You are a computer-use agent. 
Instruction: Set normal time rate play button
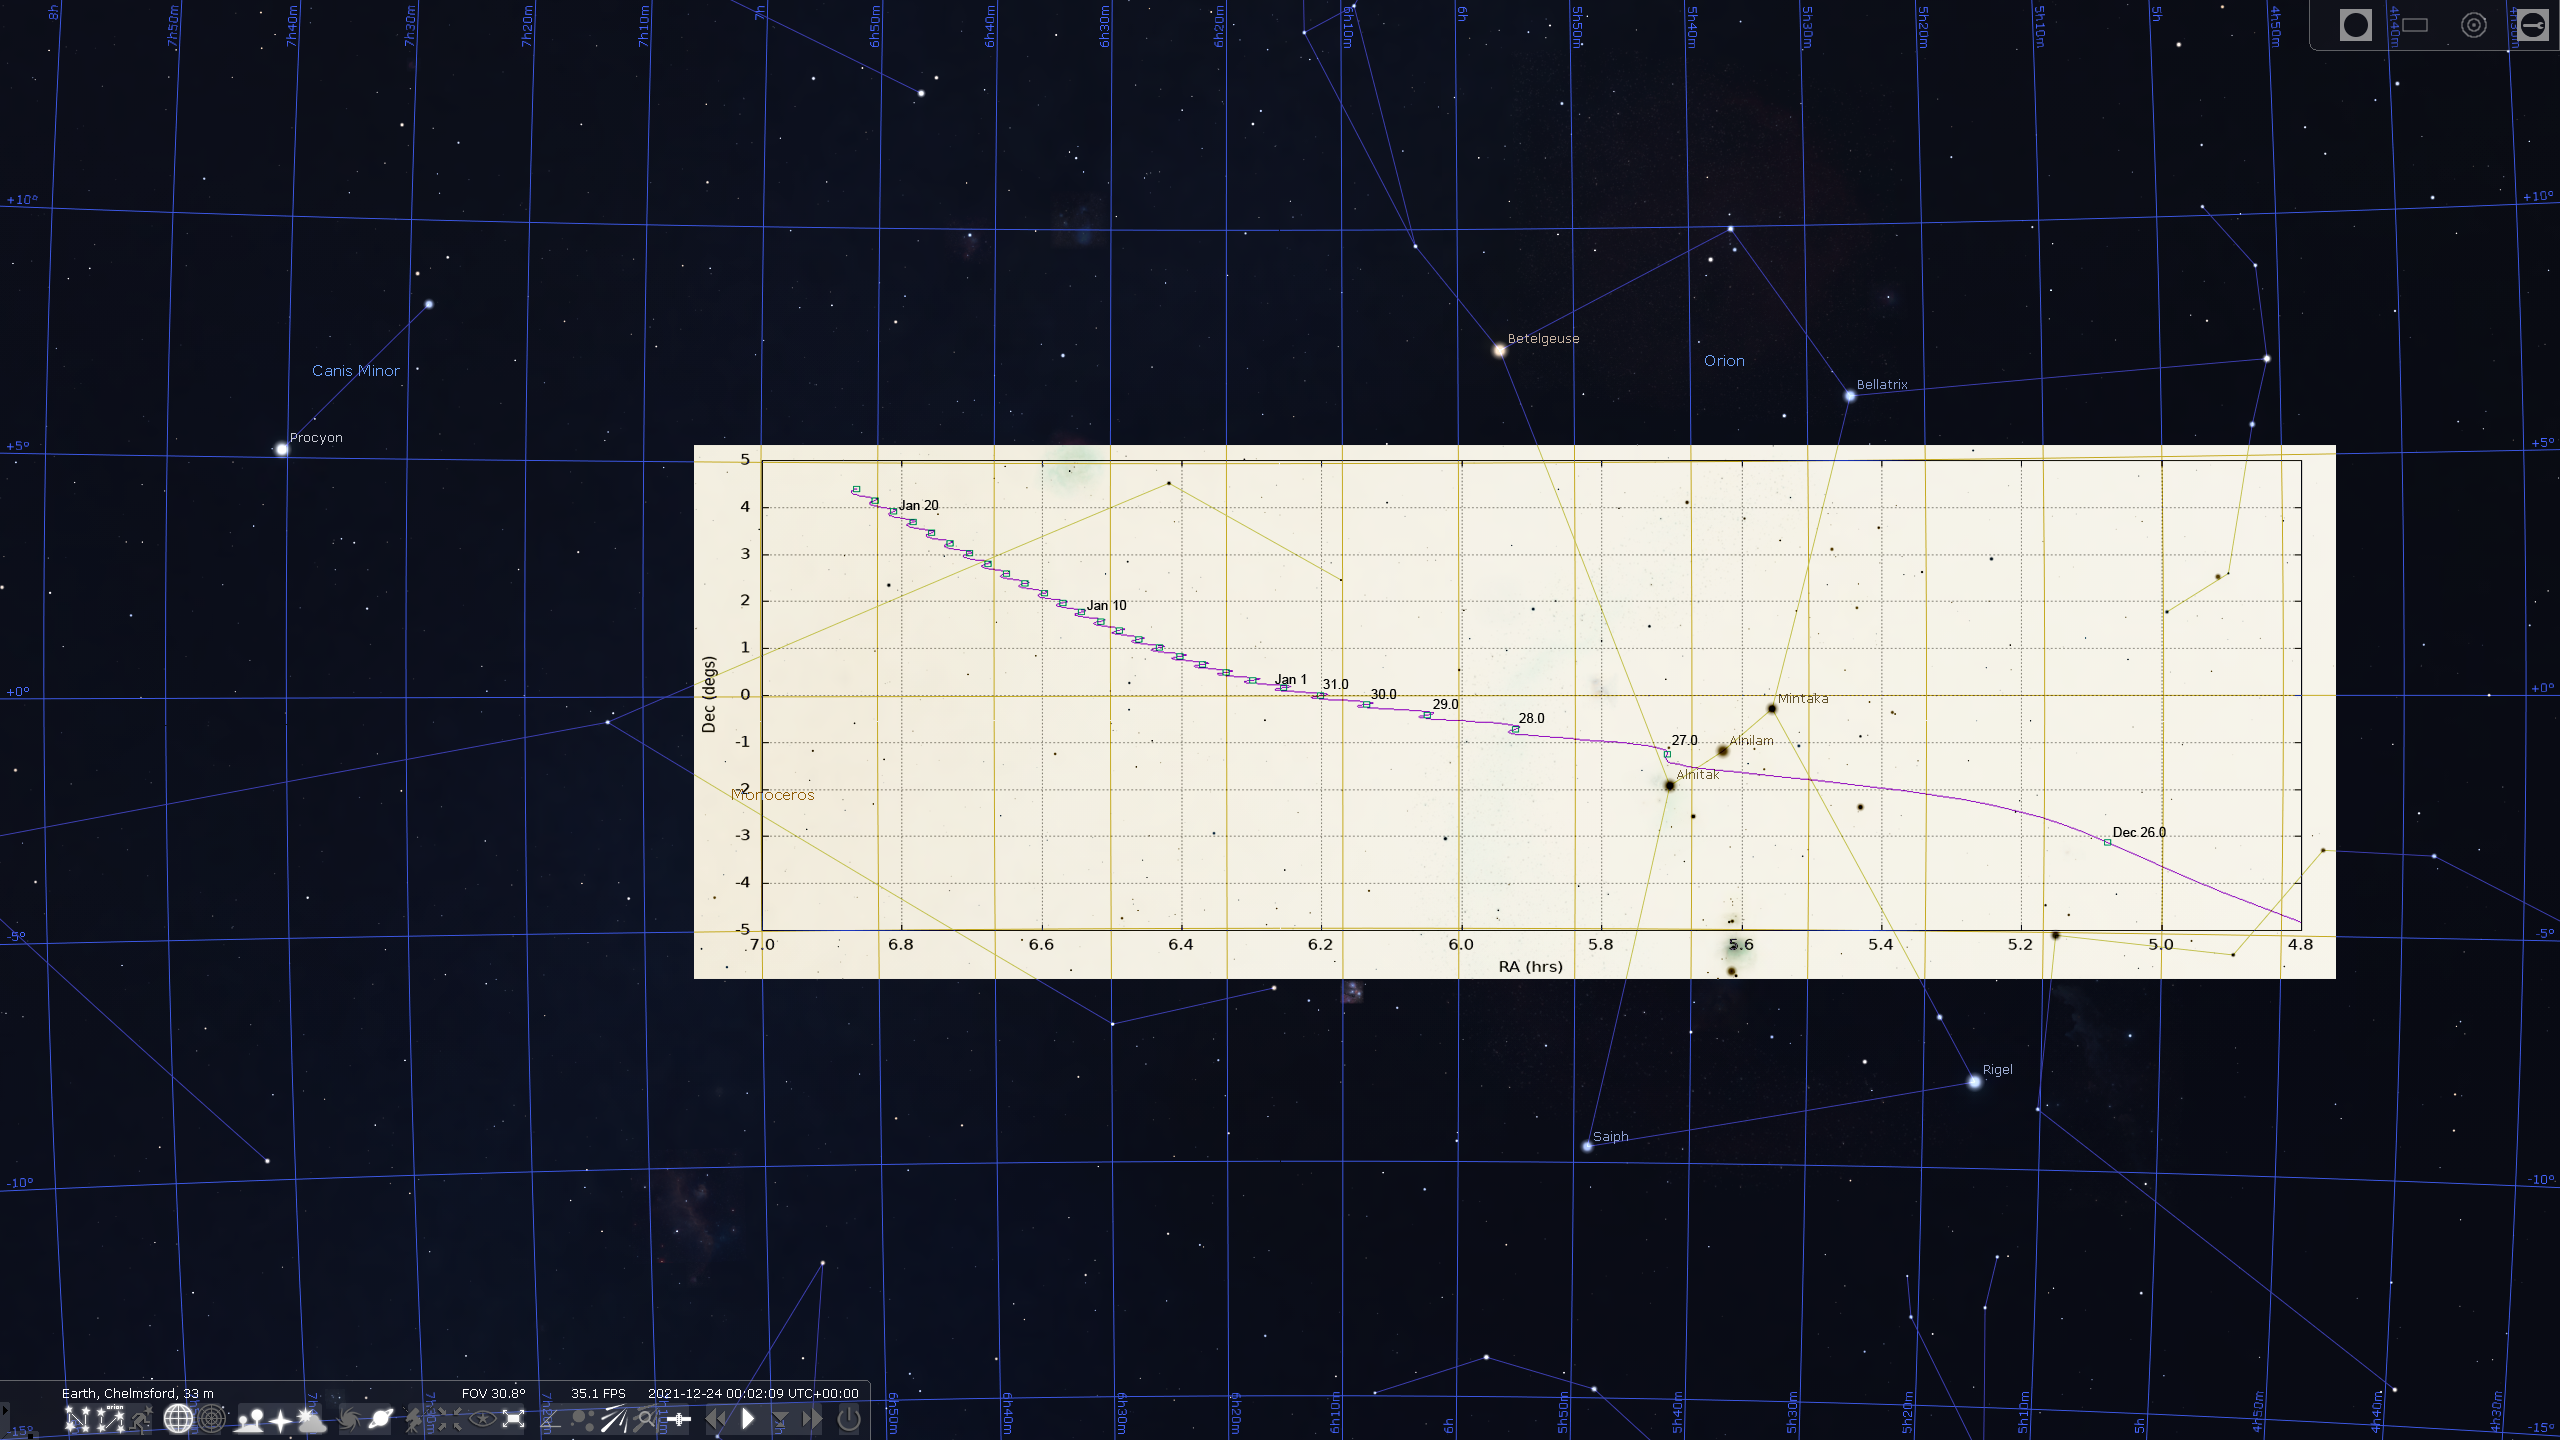pos(748,1419)
